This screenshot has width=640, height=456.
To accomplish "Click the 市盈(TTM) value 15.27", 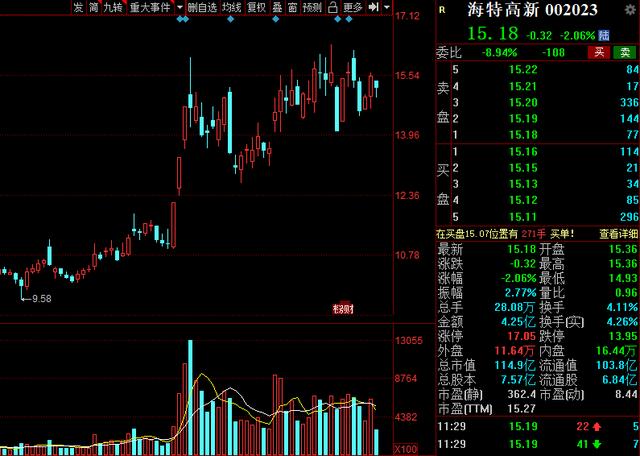I will tap(522, 408).
